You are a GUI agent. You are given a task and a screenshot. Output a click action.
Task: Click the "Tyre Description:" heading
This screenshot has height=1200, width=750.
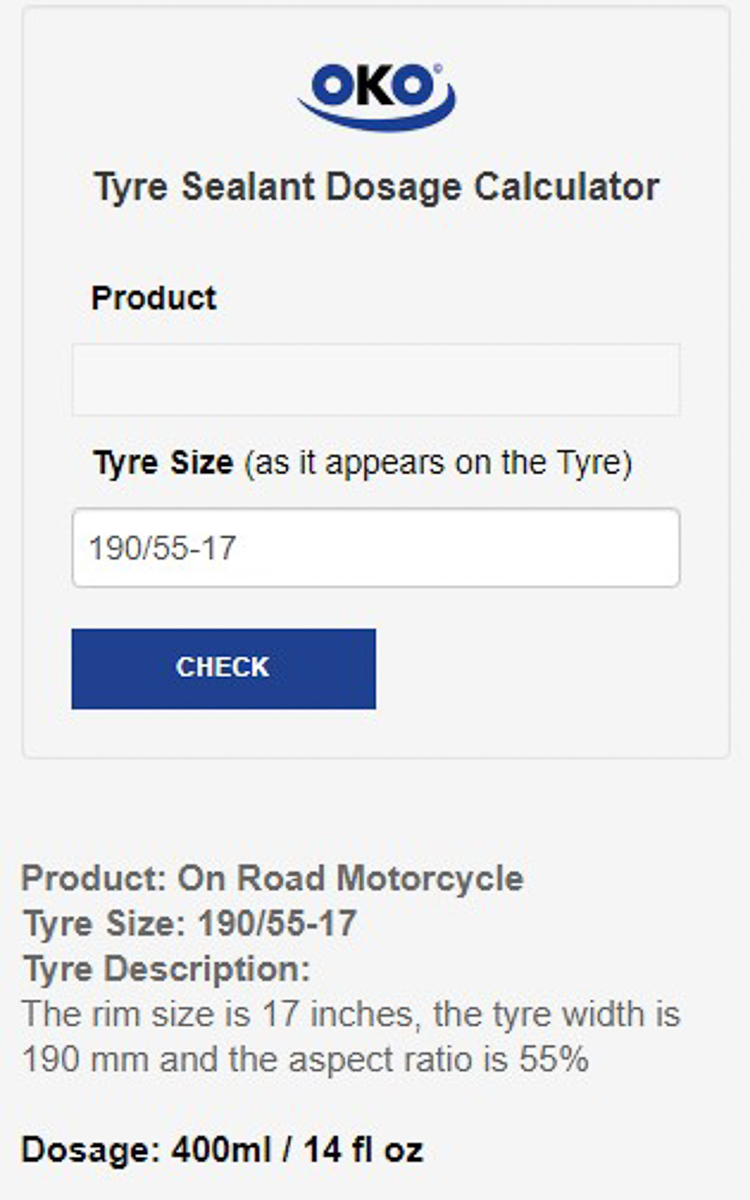(x=166, y=969)
